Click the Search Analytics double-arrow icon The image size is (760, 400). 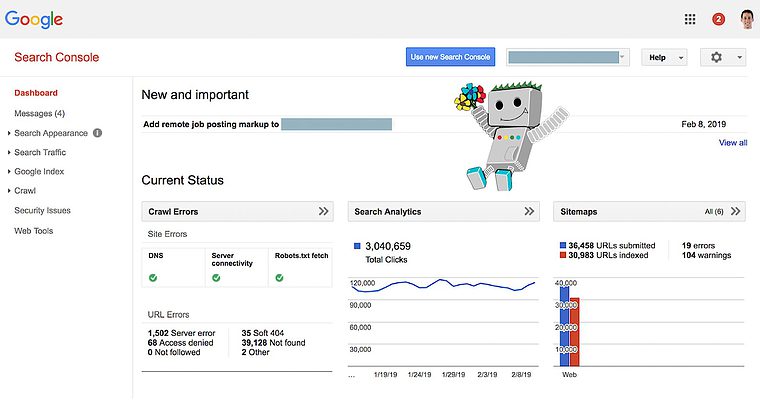[529, 211]
